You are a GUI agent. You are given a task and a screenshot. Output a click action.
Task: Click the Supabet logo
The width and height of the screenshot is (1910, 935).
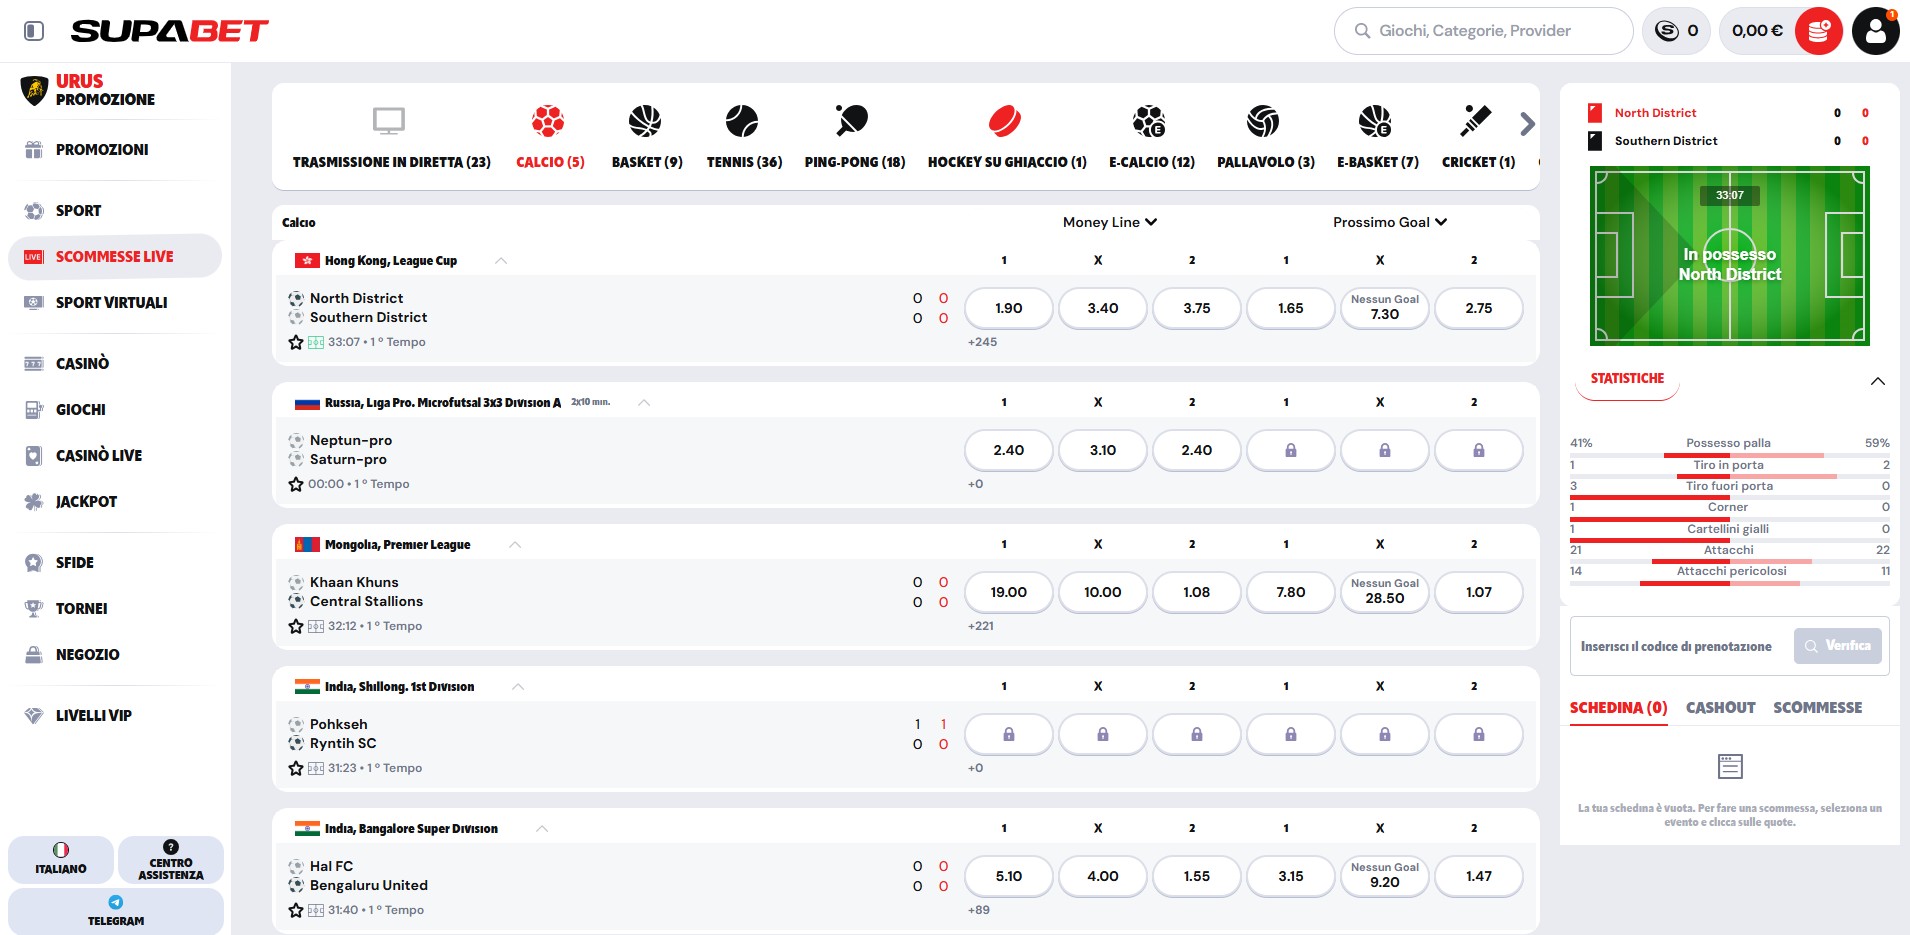point(169,31)
